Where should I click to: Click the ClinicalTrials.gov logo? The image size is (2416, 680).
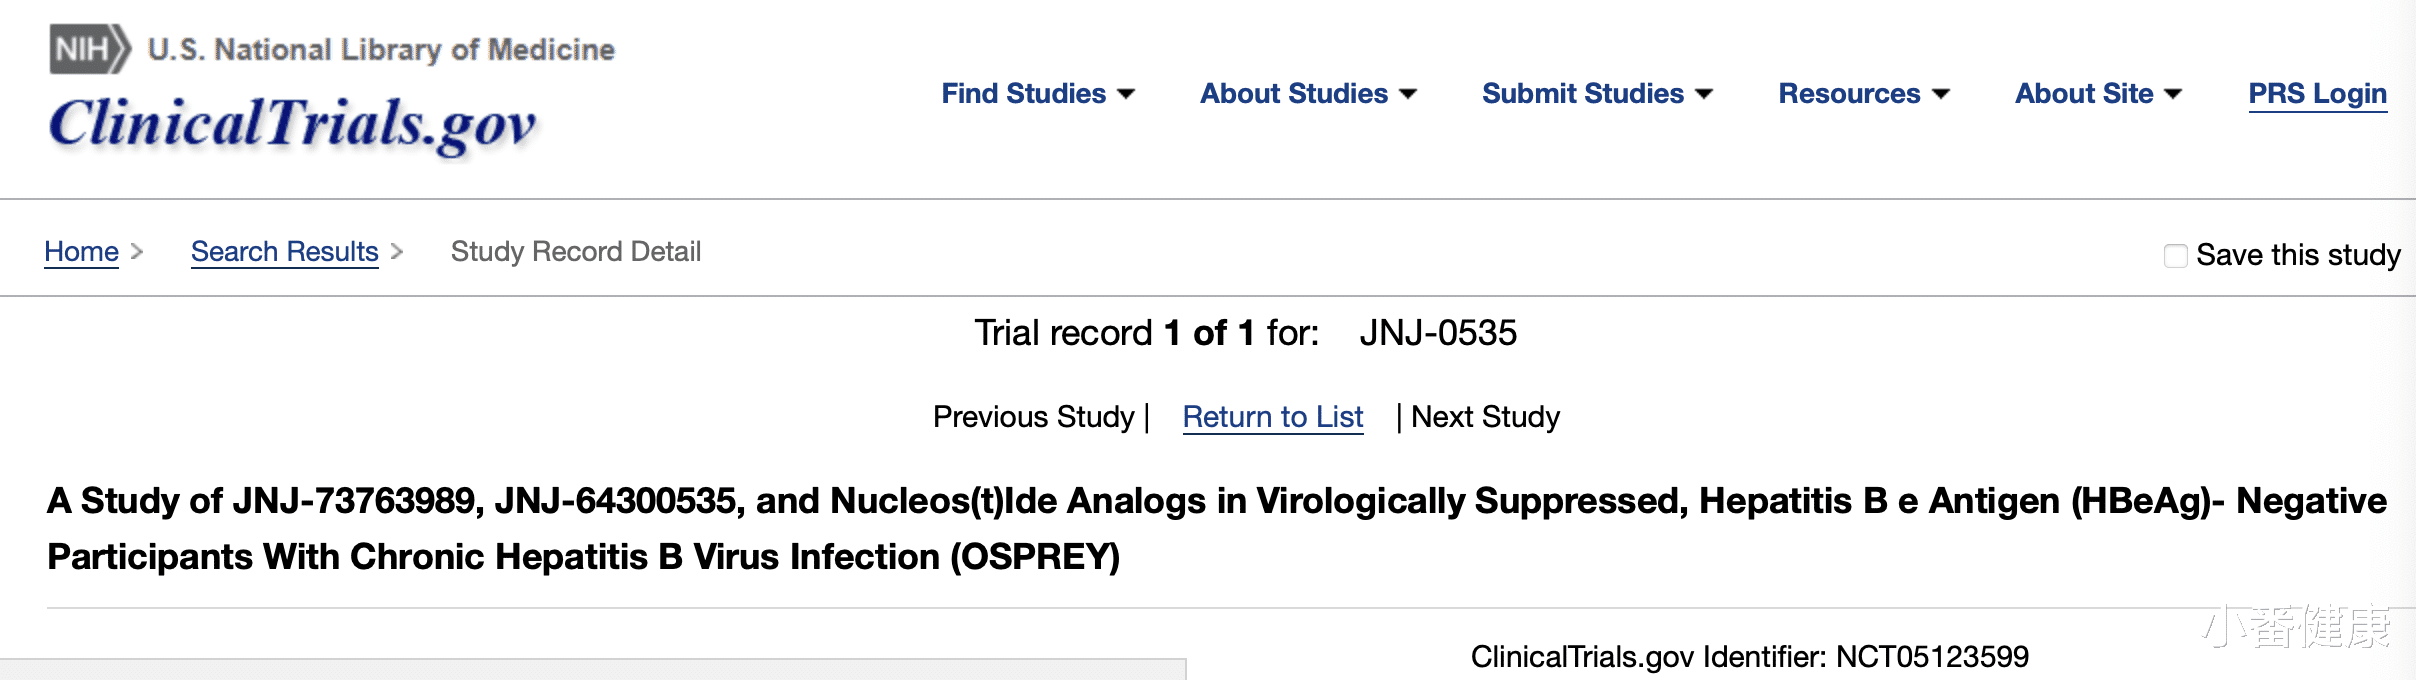(x=292, y=125)
